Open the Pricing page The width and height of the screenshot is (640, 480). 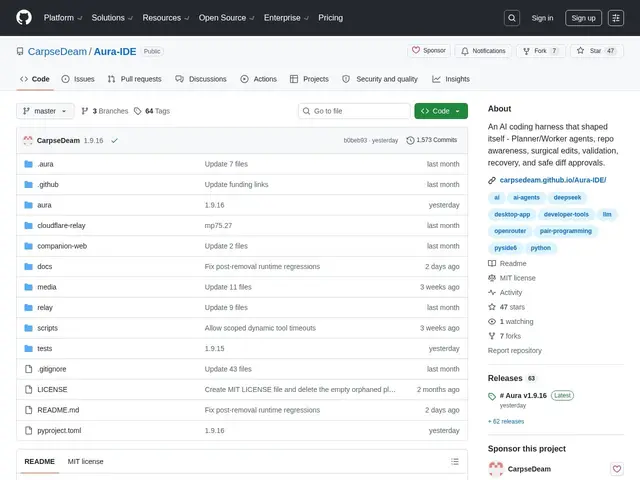pyautogui.click(x=330, y=18)
